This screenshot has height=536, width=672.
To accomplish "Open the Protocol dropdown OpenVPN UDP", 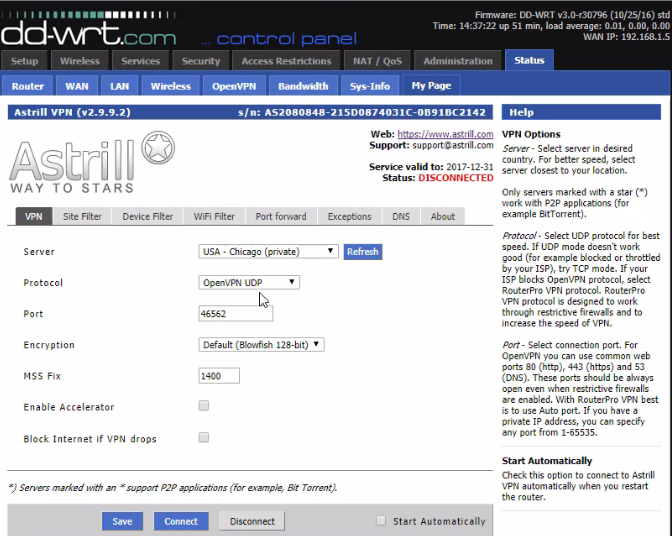I will point(249,282).
